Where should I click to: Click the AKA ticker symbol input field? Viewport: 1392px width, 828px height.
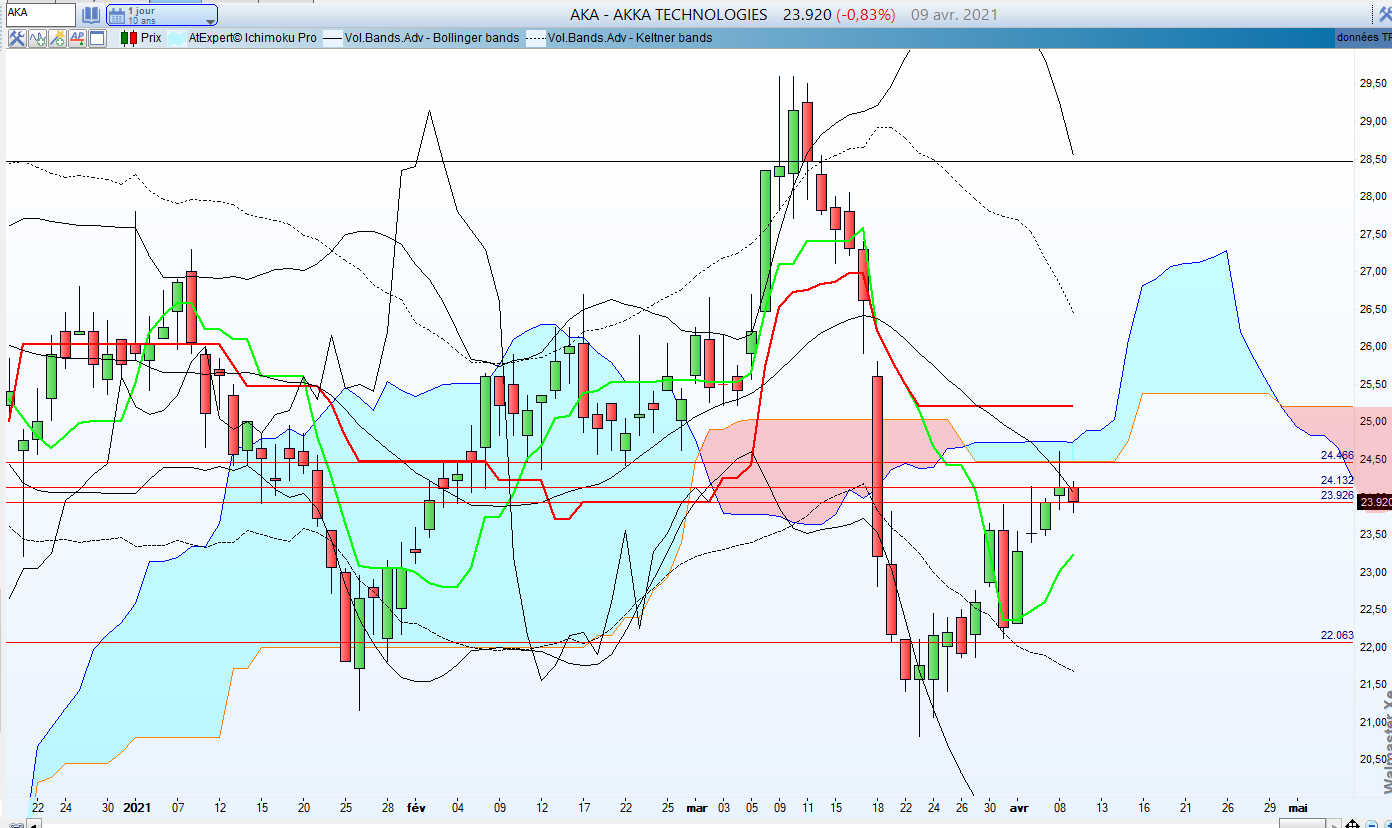coord(39,14)
